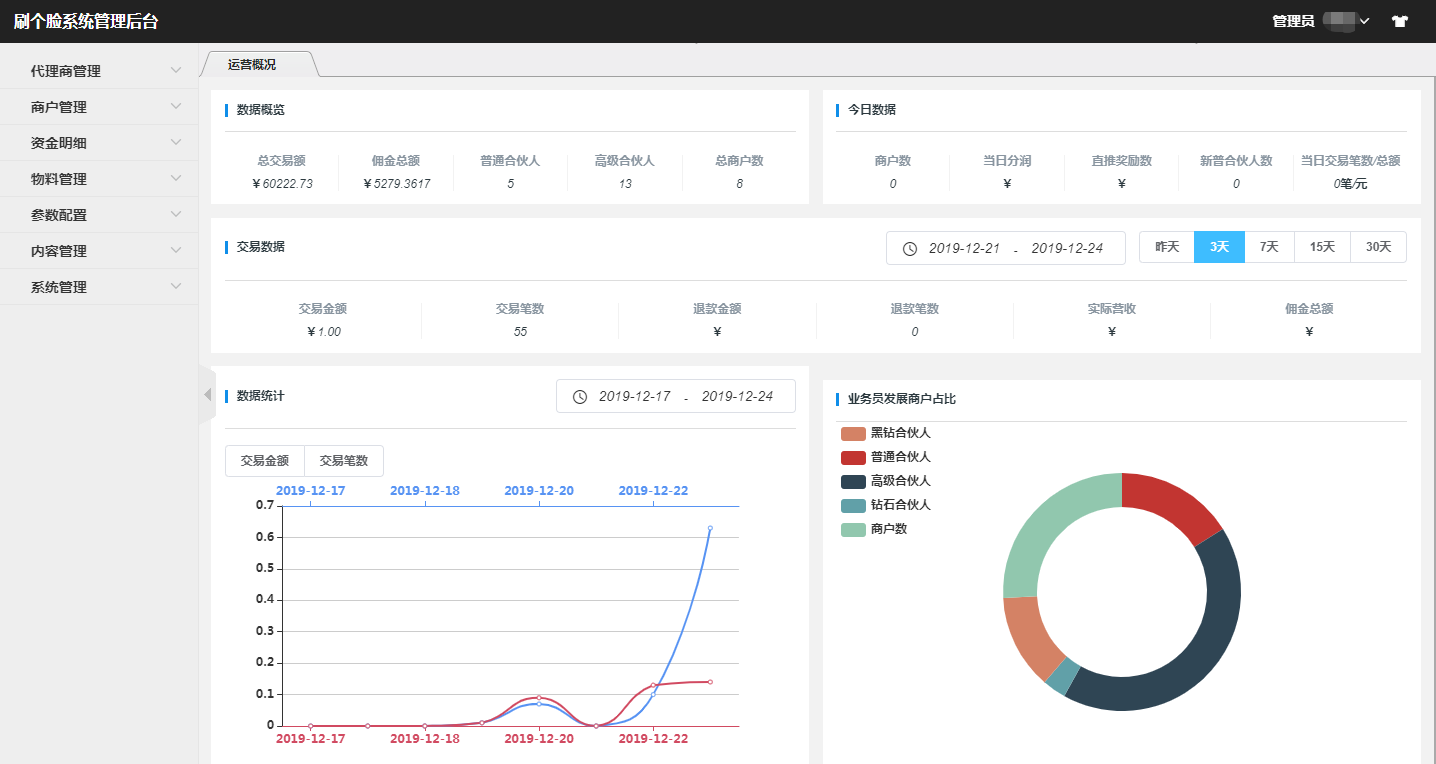The width and height of the screenshot is (1436, 764).
Task: Click the 交易金额 value ¥1.00
Action: (323, 332)
